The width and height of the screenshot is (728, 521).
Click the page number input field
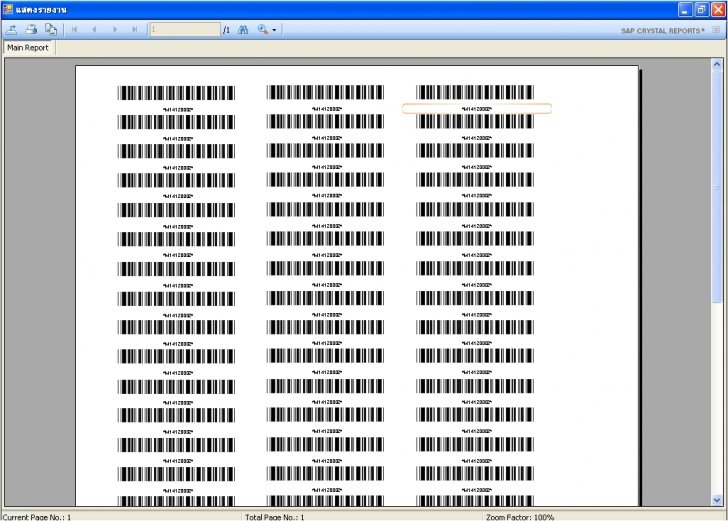point(184,30)
